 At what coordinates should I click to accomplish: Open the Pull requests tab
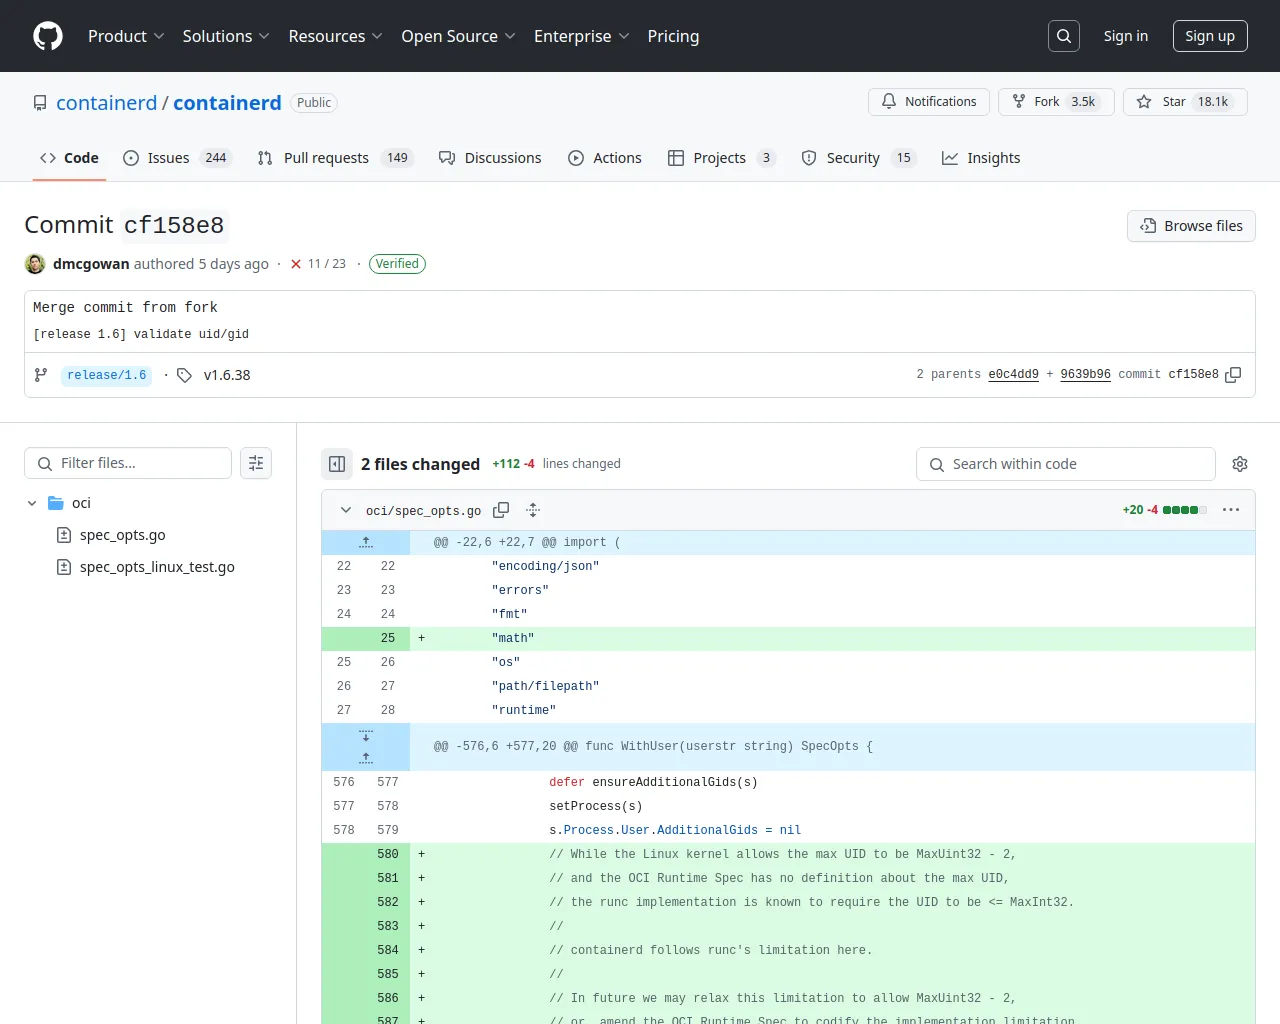(x=335, y=158)
